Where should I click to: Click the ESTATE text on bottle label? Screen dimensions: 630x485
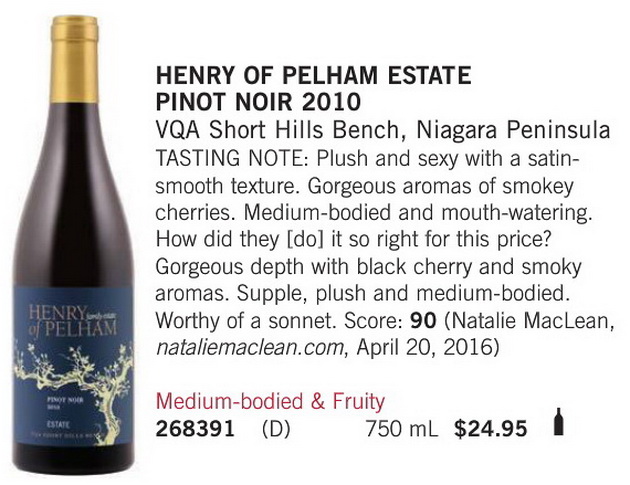coord(59,424)
